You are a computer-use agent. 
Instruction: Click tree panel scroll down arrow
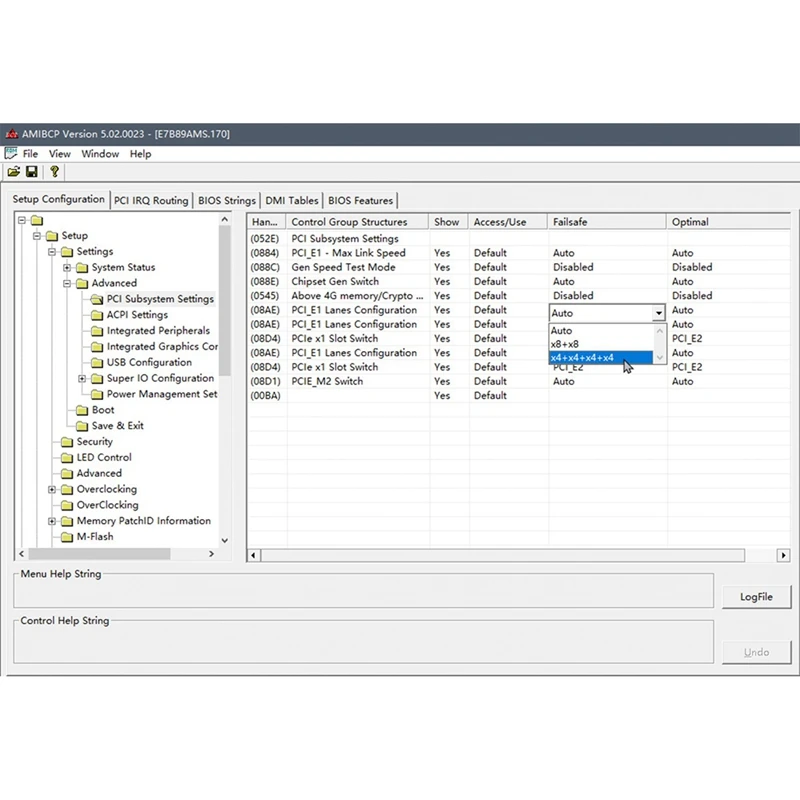pos(224,540)
